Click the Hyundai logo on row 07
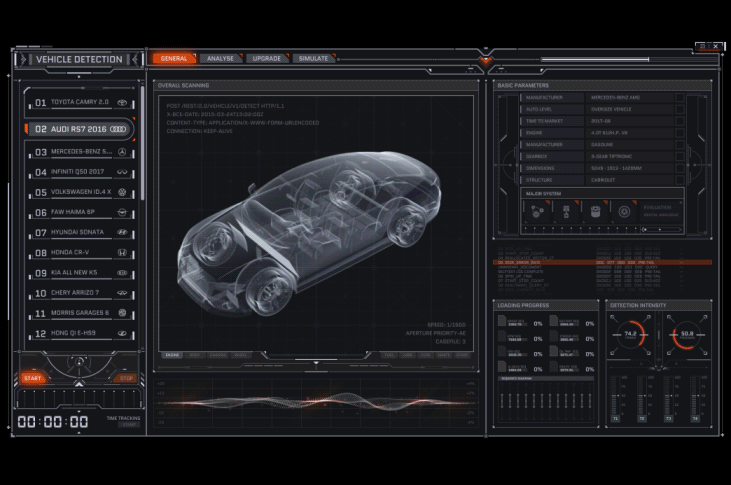Viewport: 731px width, 485px height. tap(122, 232)
